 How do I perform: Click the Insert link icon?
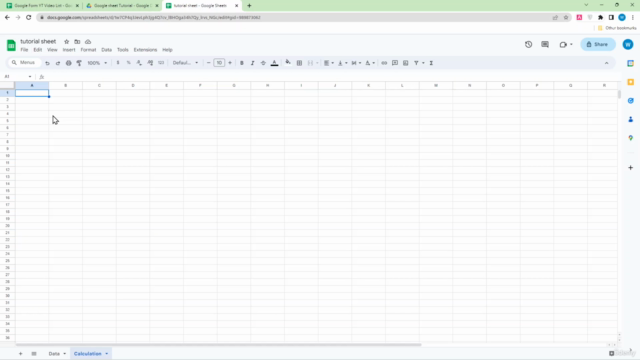(x=384, y=63)
